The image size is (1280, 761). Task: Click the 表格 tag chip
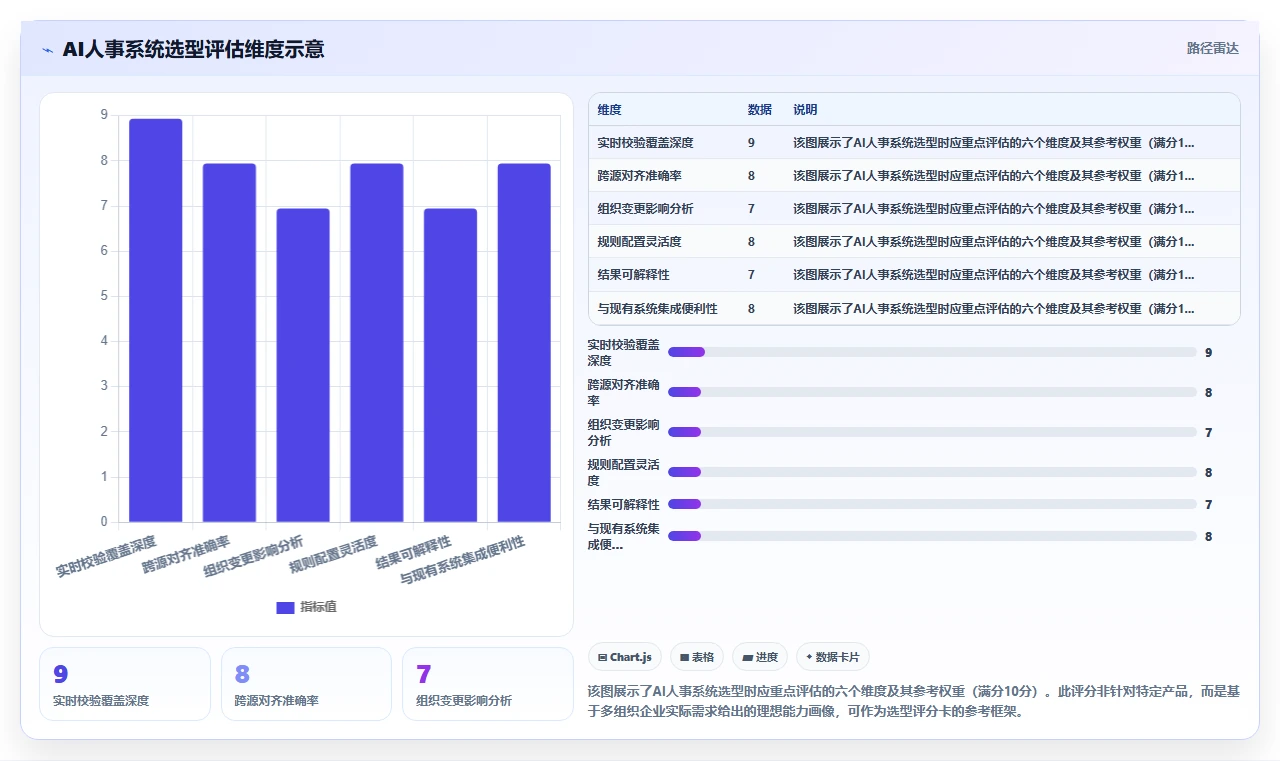(x=697, y=657)
